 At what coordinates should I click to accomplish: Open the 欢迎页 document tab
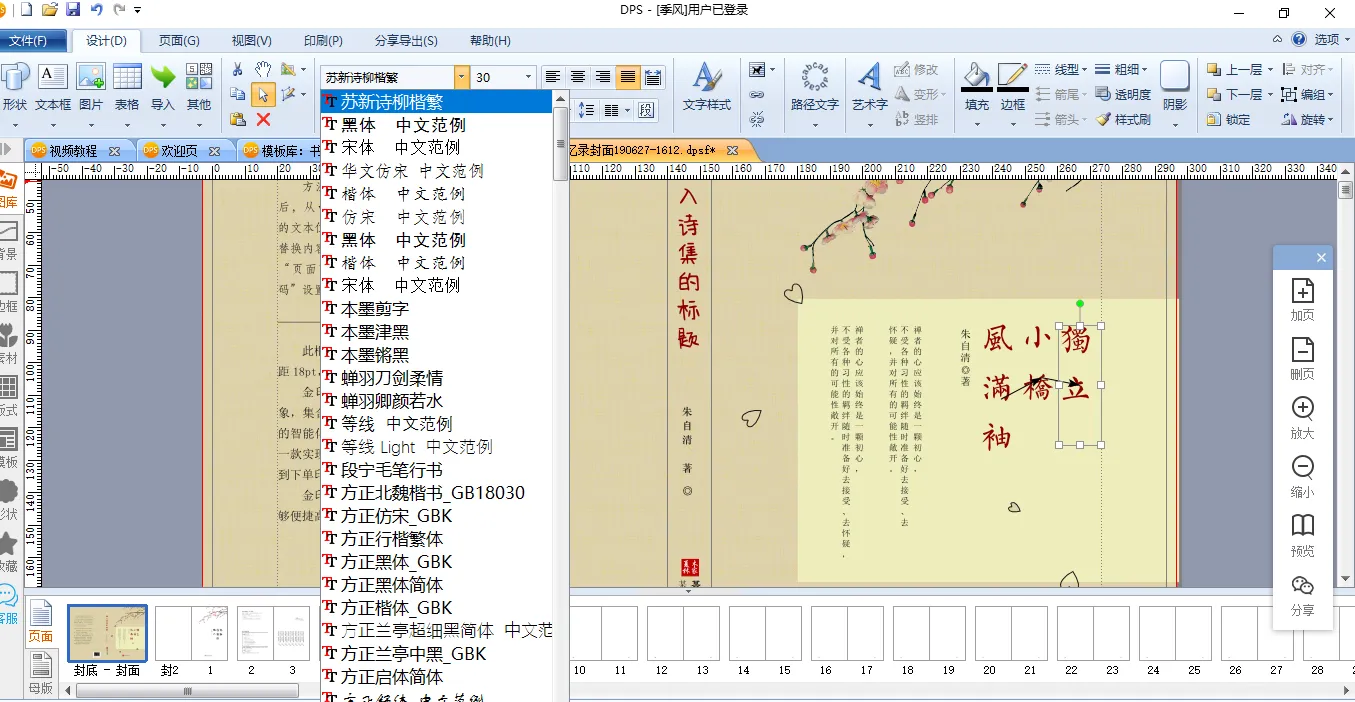pos(177,150)
